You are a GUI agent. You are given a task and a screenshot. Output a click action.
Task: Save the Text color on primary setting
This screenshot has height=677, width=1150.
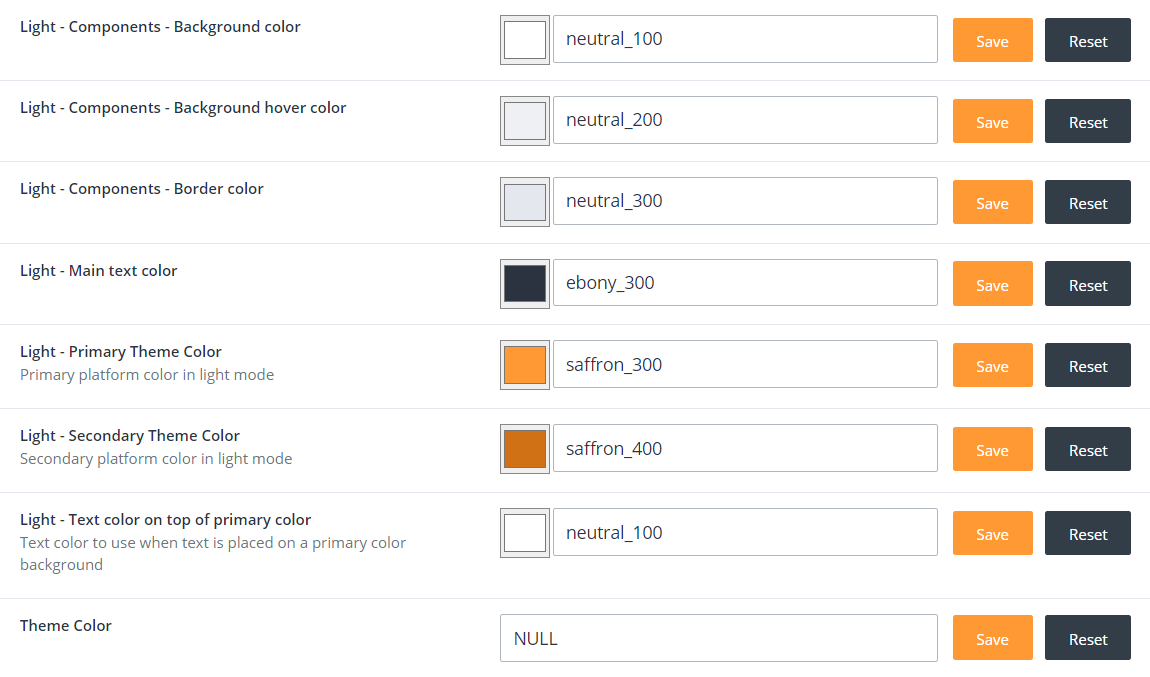tap(992, 534)
